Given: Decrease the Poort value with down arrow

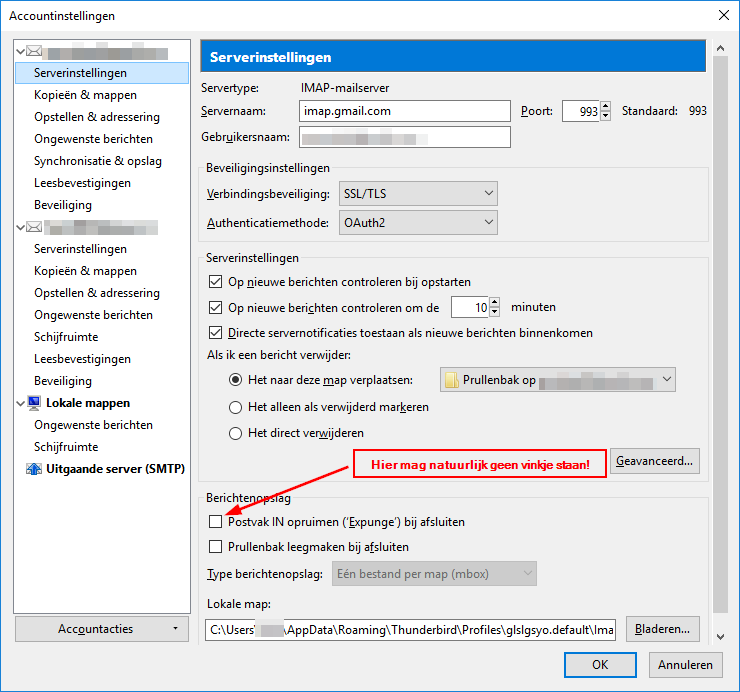Looking at the screenshot, I should point(605,116).
